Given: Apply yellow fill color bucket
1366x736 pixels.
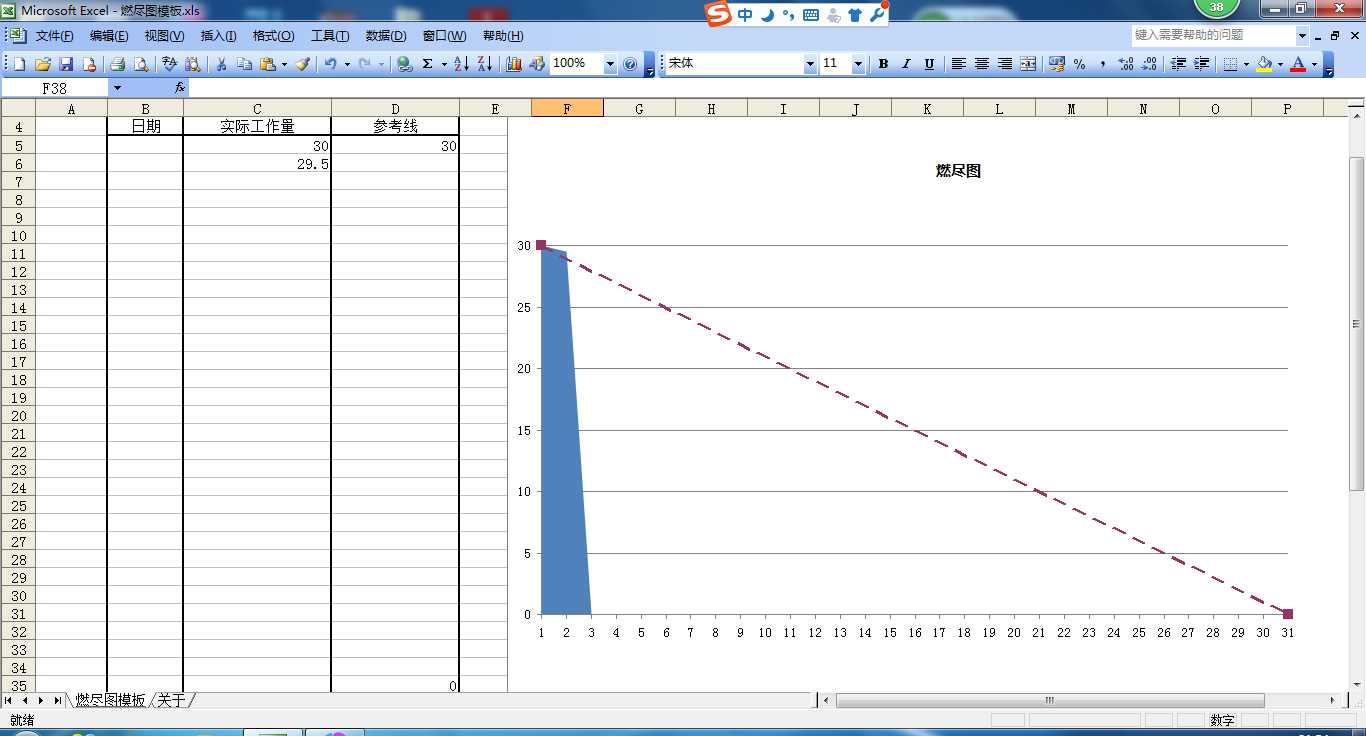Looking at the screenshot, I should coord(1265,64).
